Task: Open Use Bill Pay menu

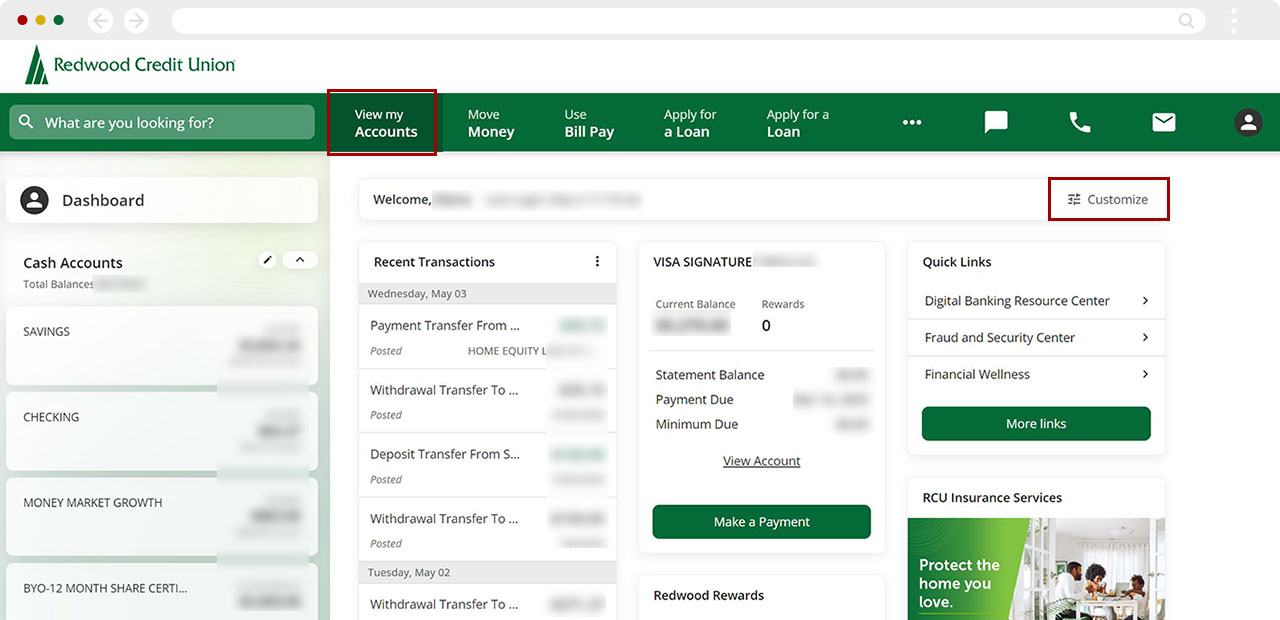Action: pos(589,123)
